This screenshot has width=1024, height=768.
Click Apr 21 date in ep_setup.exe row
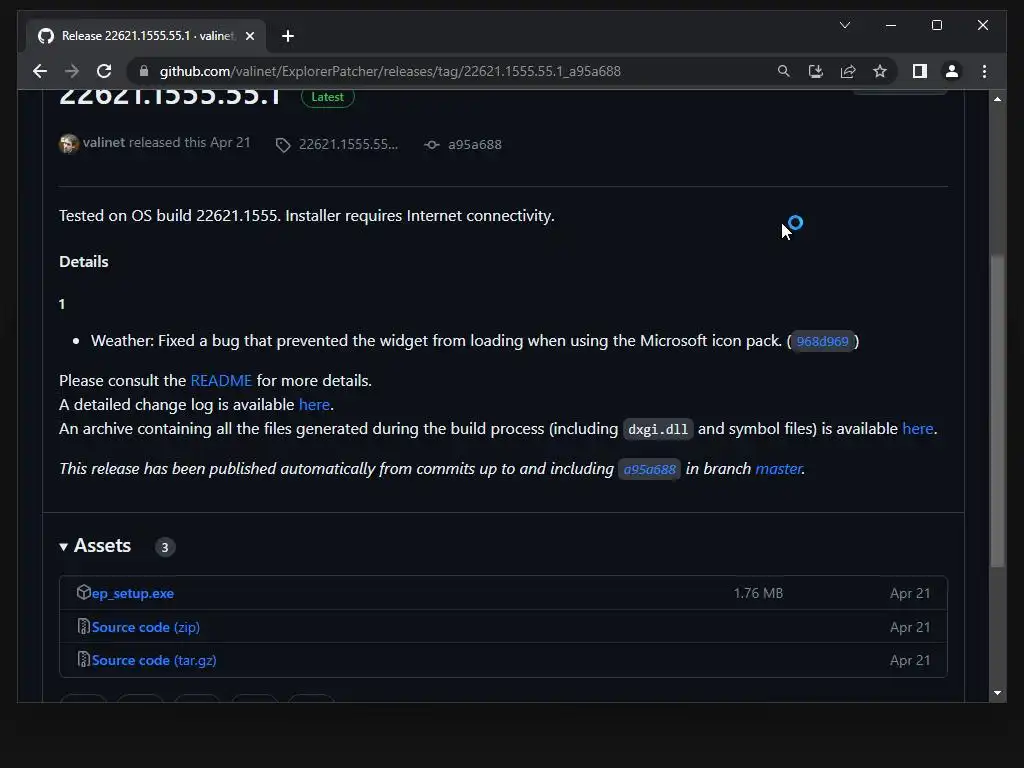click(910, 593)
